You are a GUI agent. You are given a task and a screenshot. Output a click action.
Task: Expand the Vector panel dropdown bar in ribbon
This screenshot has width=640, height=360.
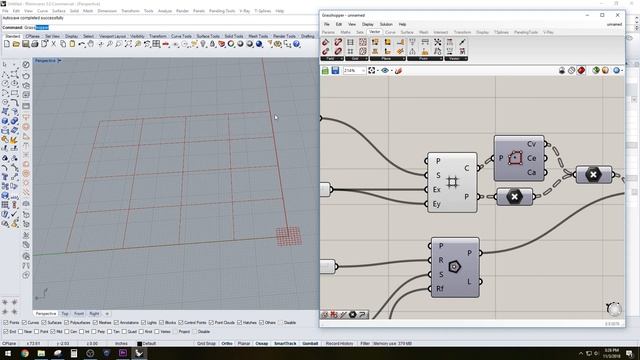(x=456, y=59)
